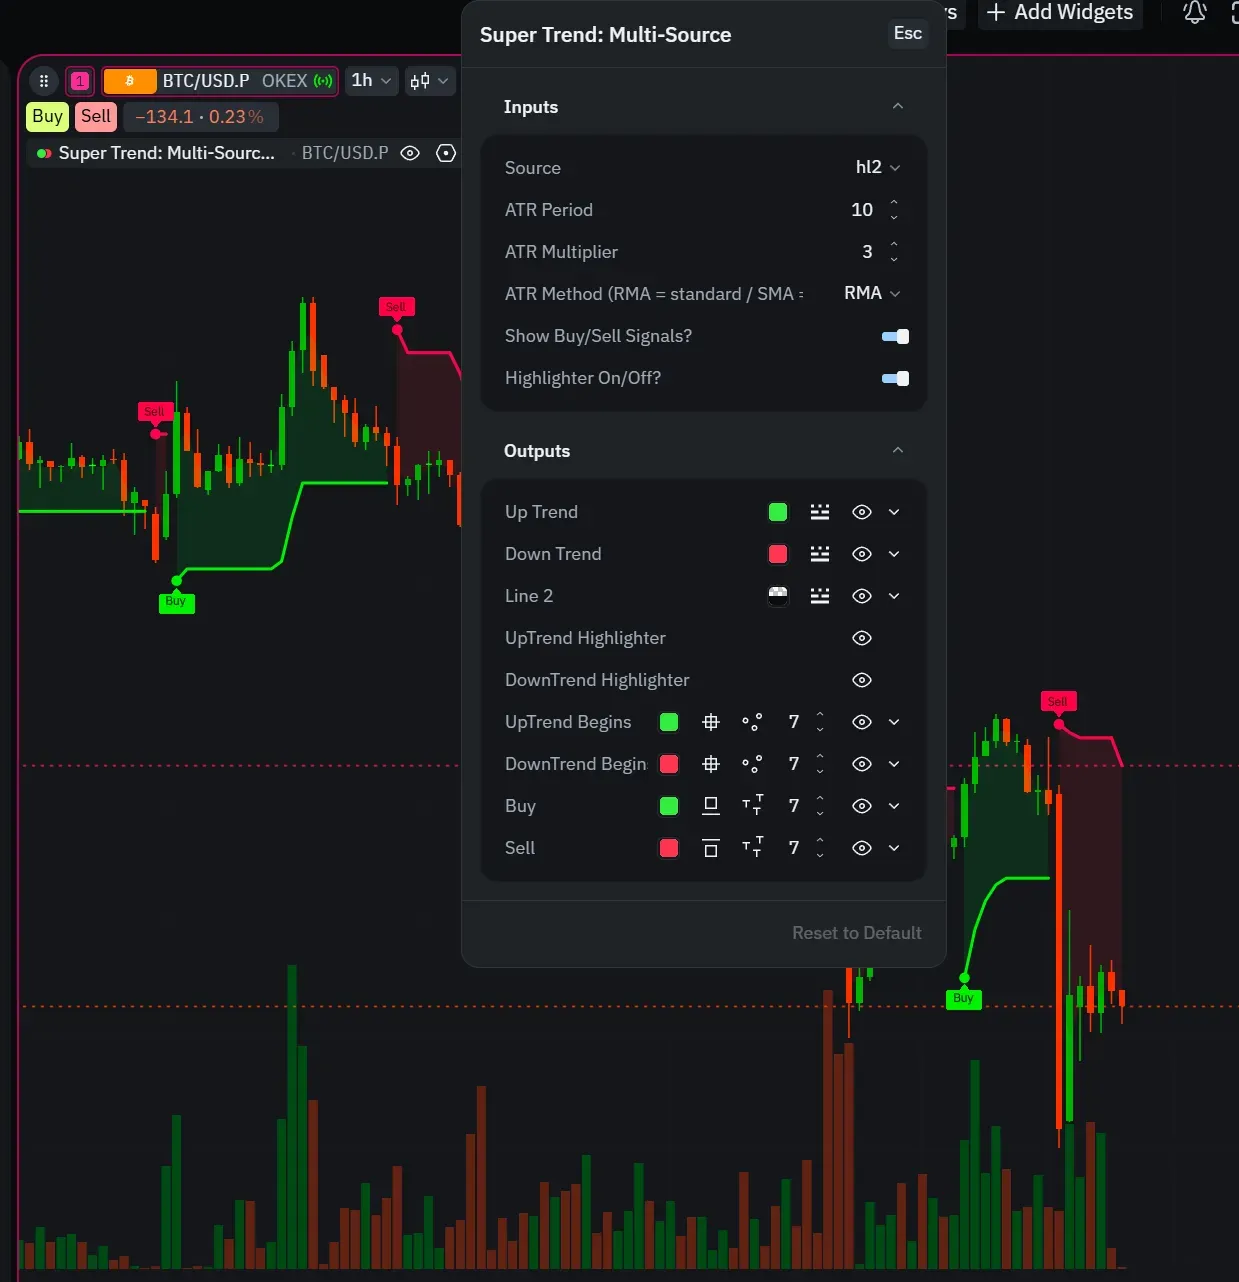
Task: Click the drag handle grid icon
Action: [44, 81]
